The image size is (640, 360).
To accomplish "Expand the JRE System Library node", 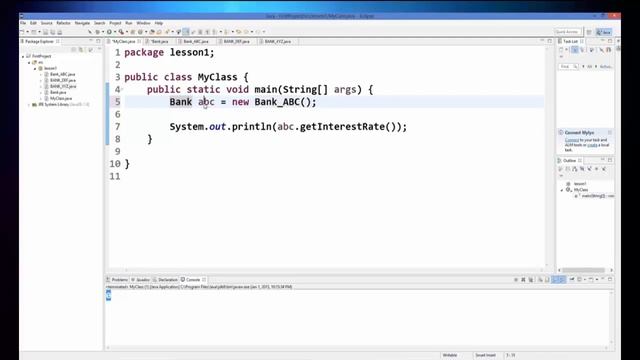I will 29,105.
